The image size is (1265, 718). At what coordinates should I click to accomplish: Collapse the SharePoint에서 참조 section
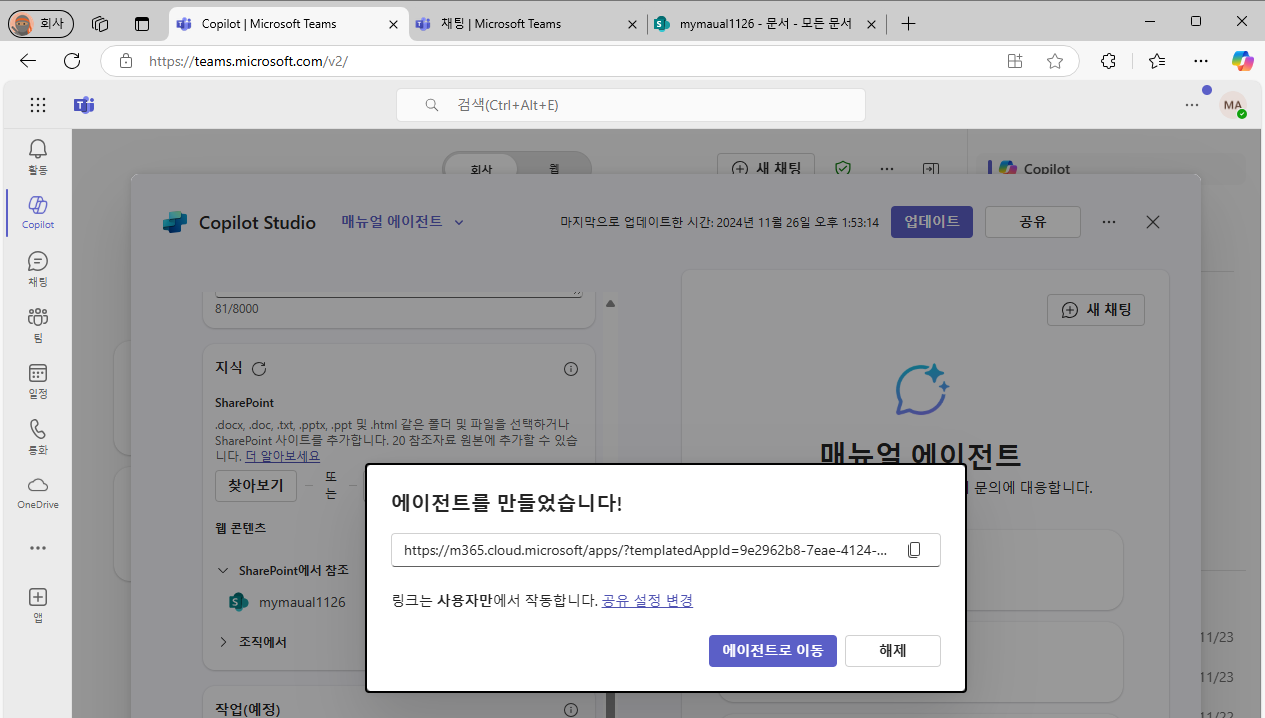pyautogui.click(x=223, y=570)
